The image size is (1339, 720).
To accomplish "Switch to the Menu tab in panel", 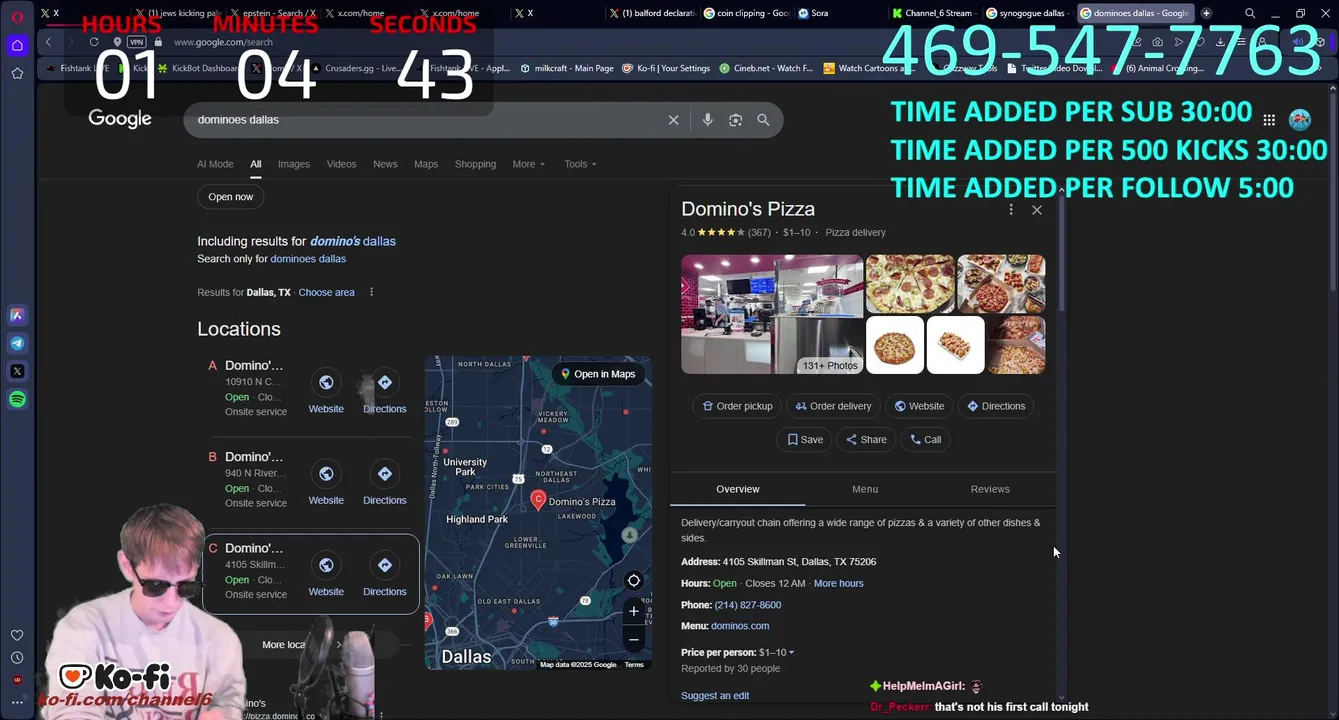I will [x=865, y=489].
